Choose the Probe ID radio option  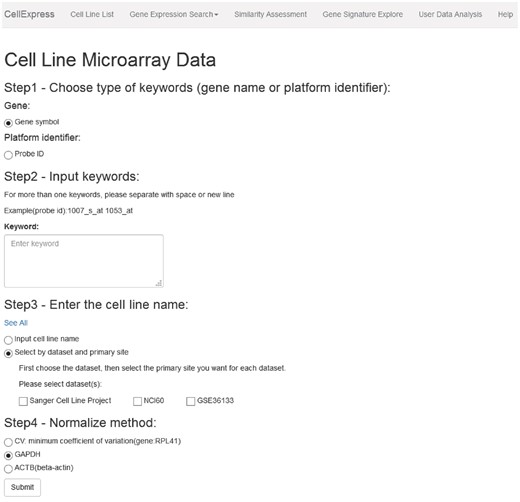tap(8, 155)
